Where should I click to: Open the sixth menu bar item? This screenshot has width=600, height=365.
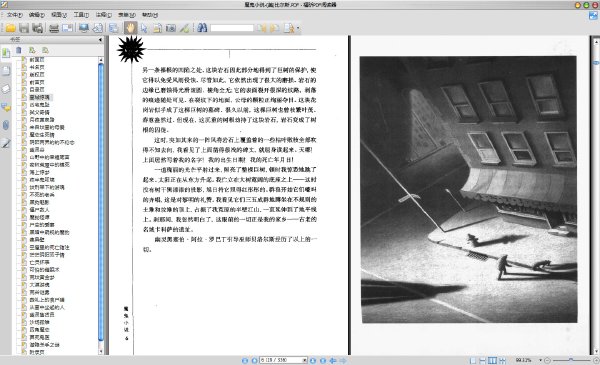tap(127, 15)
